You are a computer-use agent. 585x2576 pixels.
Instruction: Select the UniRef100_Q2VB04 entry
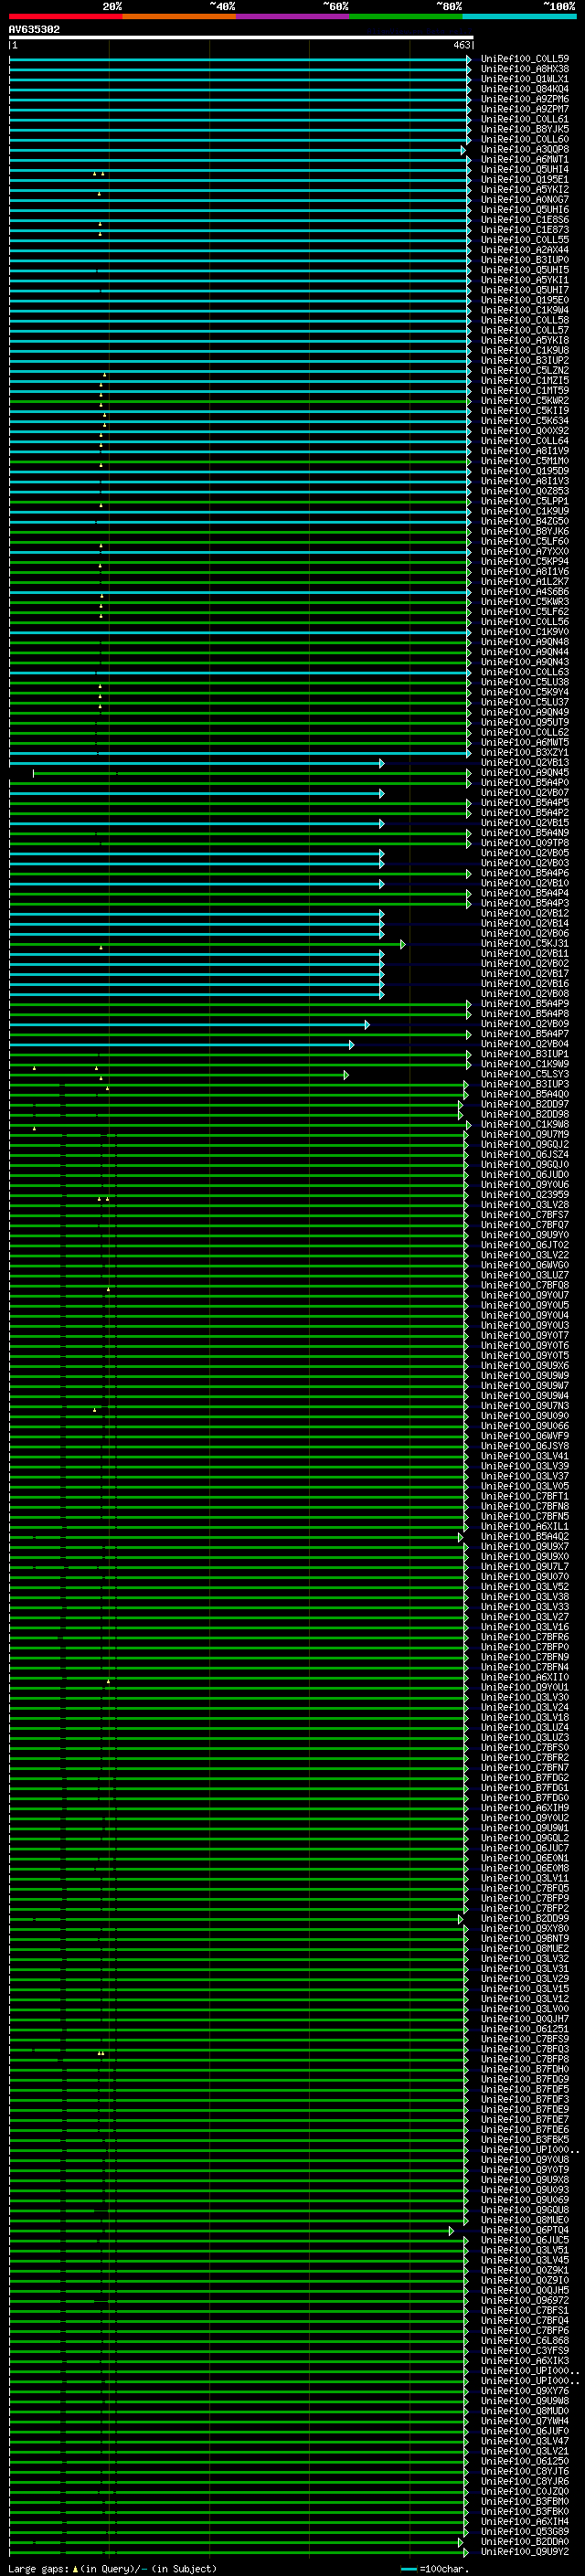click(x=524, y=1044)
